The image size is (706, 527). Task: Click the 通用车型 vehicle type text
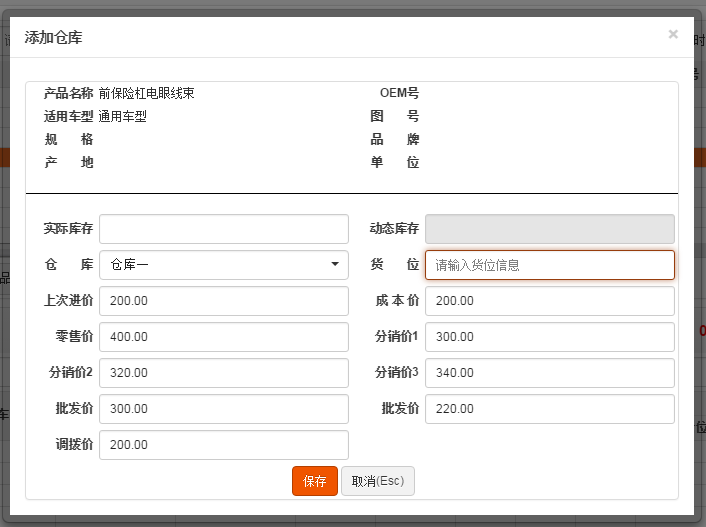[122, 116]
